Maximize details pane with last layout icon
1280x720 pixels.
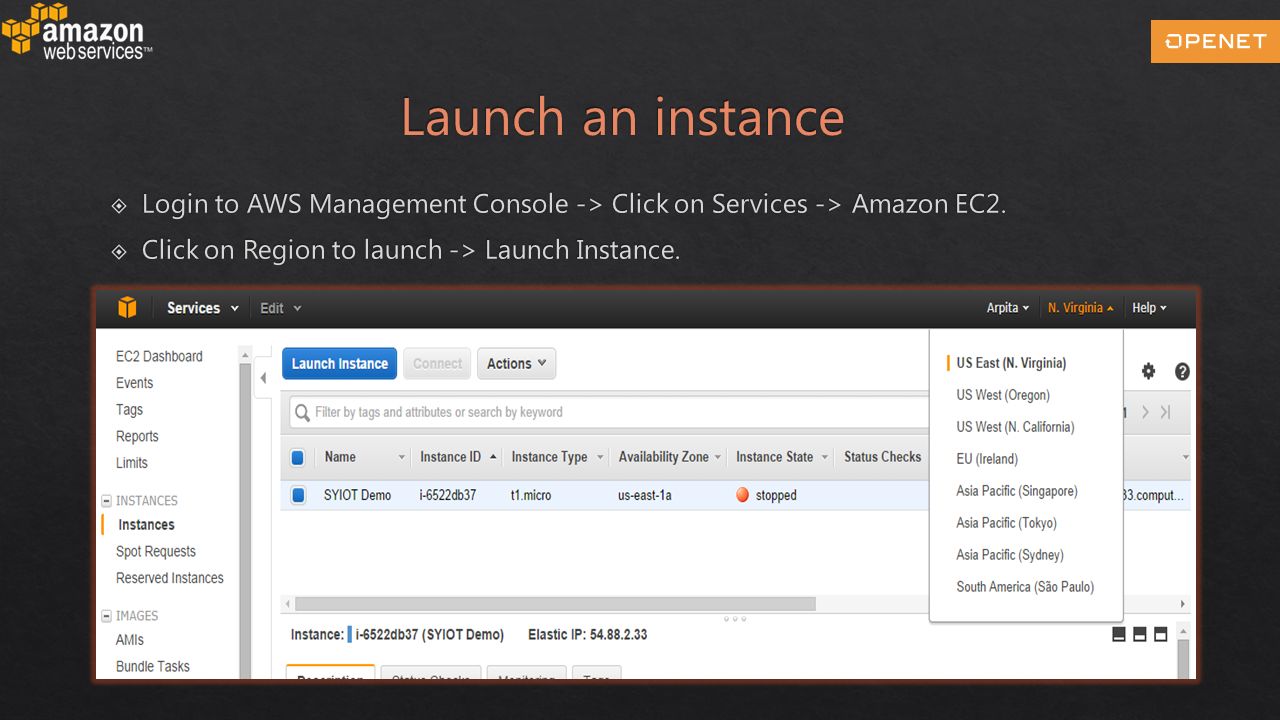[1161, 635]
